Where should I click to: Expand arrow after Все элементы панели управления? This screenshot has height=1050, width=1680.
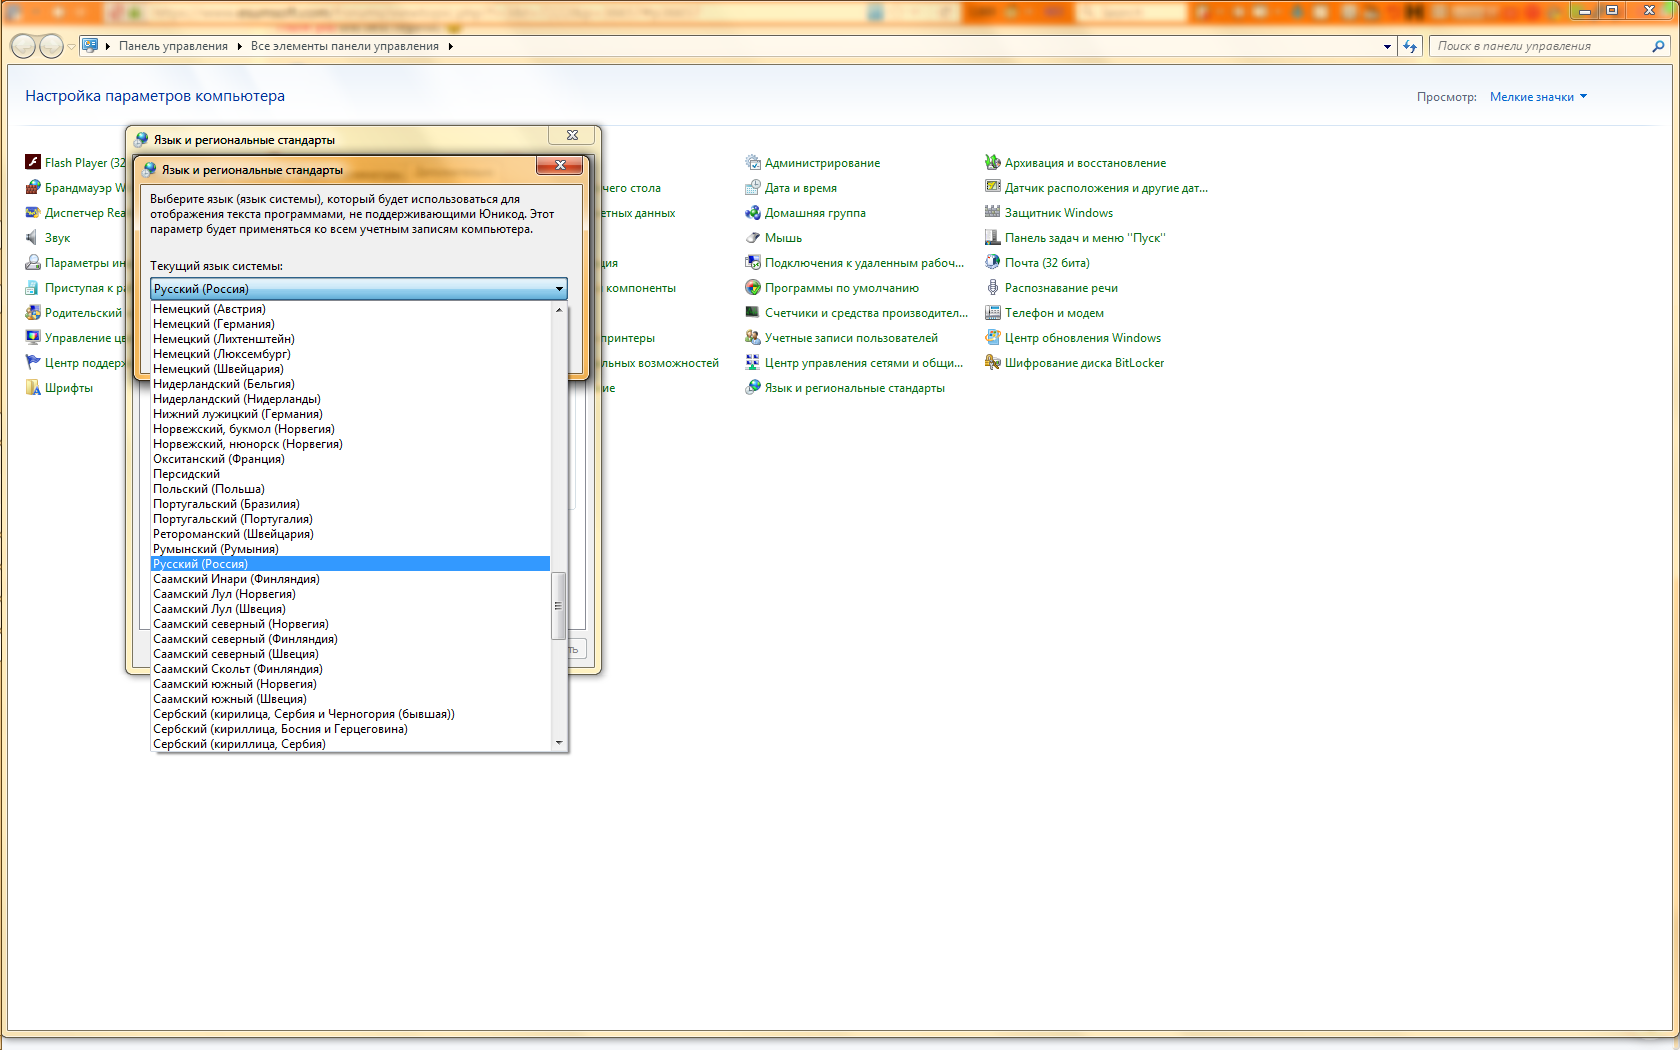pos(451,46)
